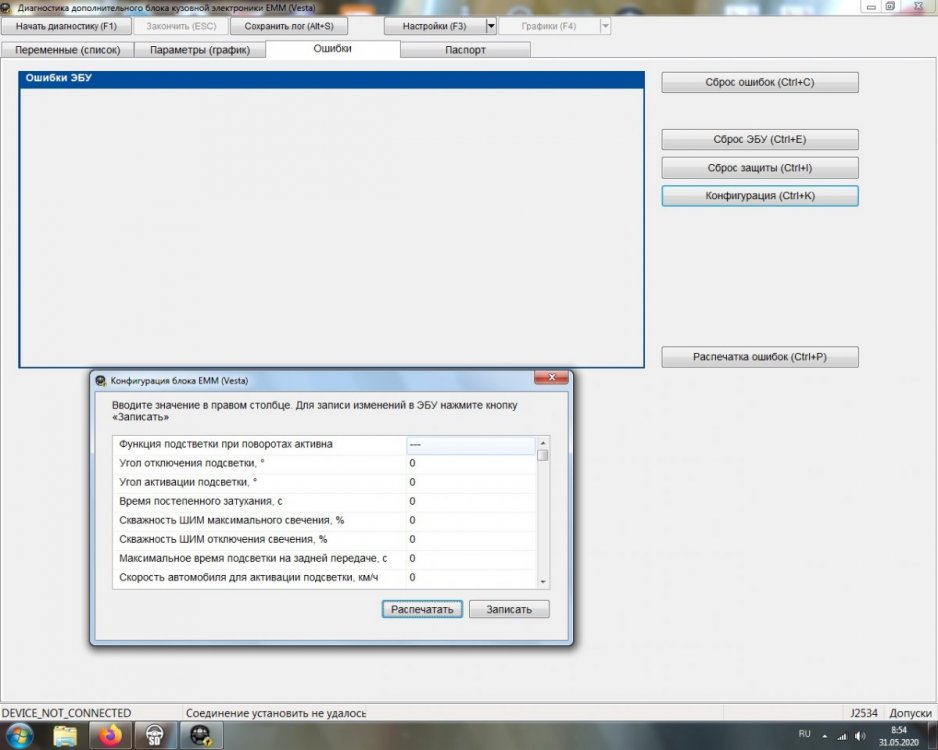Switch to Переменные (список) tab
The width and height of the screenshot is (938, 750).
[67, 50]
